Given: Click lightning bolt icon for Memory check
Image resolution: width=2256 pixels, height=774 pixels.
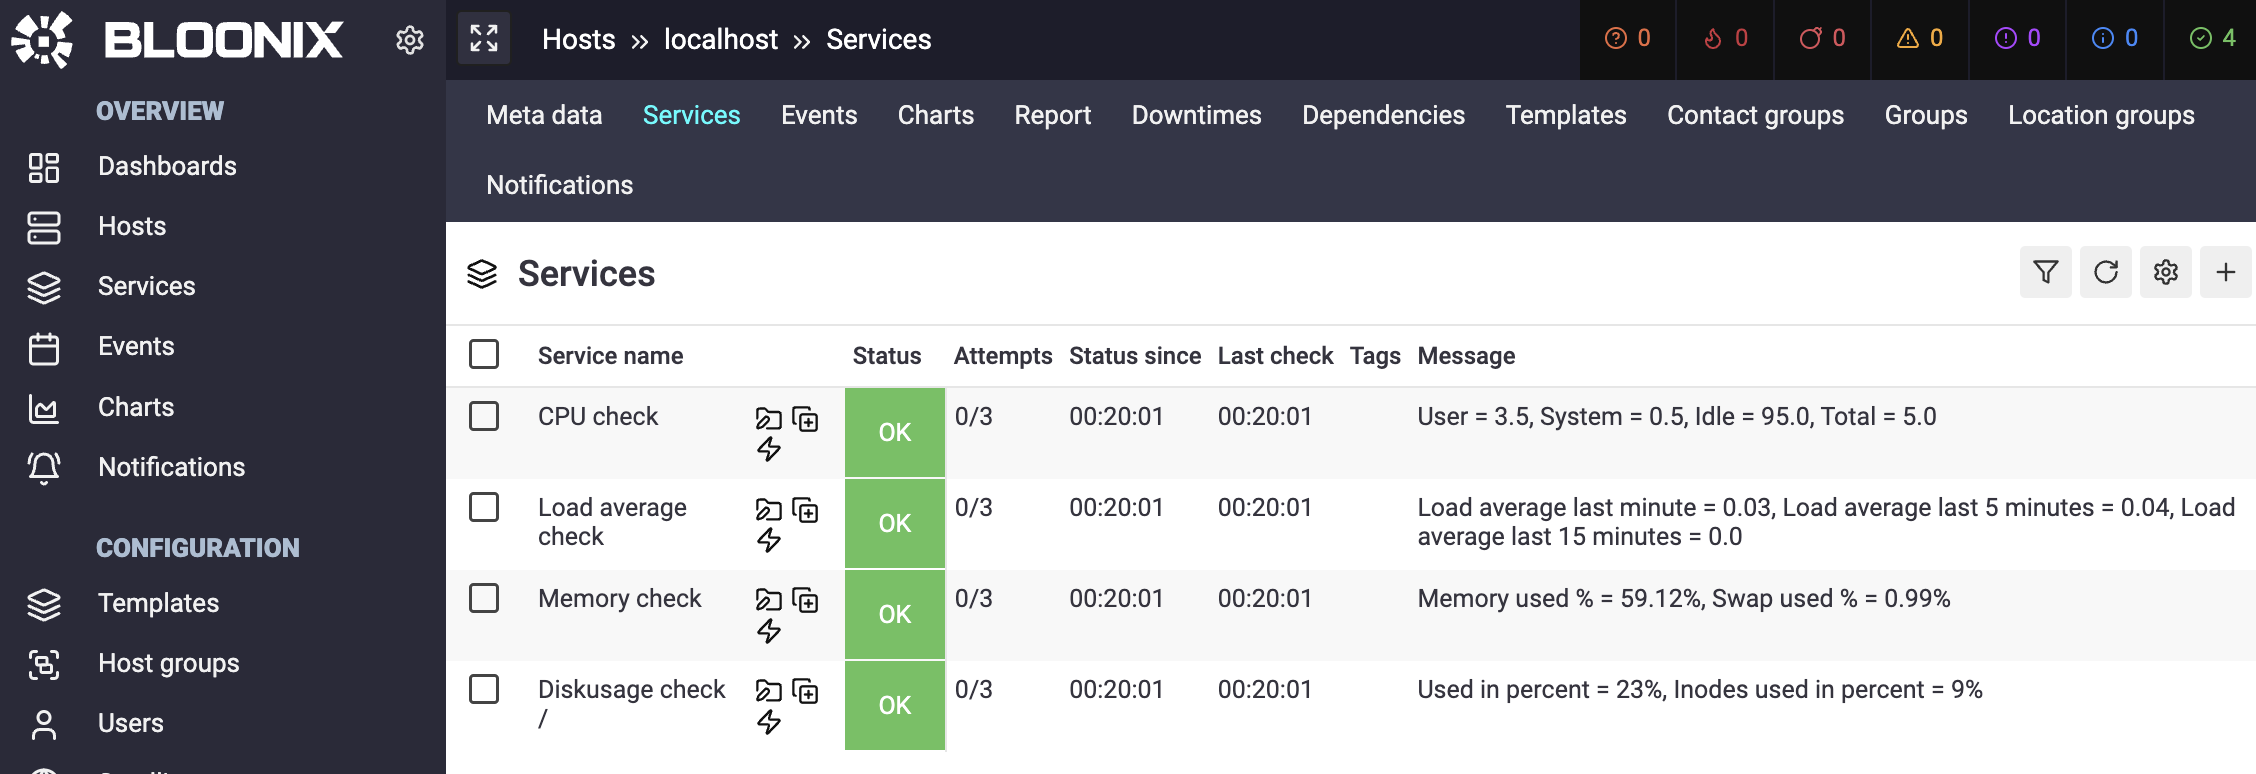Looking at the screenshot, I should click(x=768, y=631).
